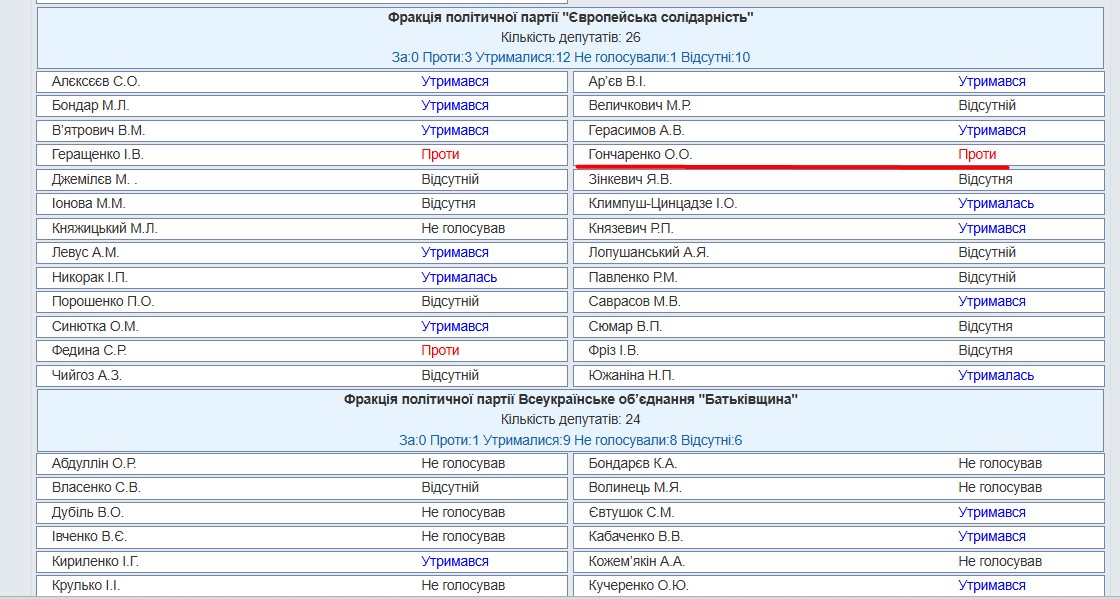
Task: Click the name Геращенко І.В.
Action: (x=97, y=154)
